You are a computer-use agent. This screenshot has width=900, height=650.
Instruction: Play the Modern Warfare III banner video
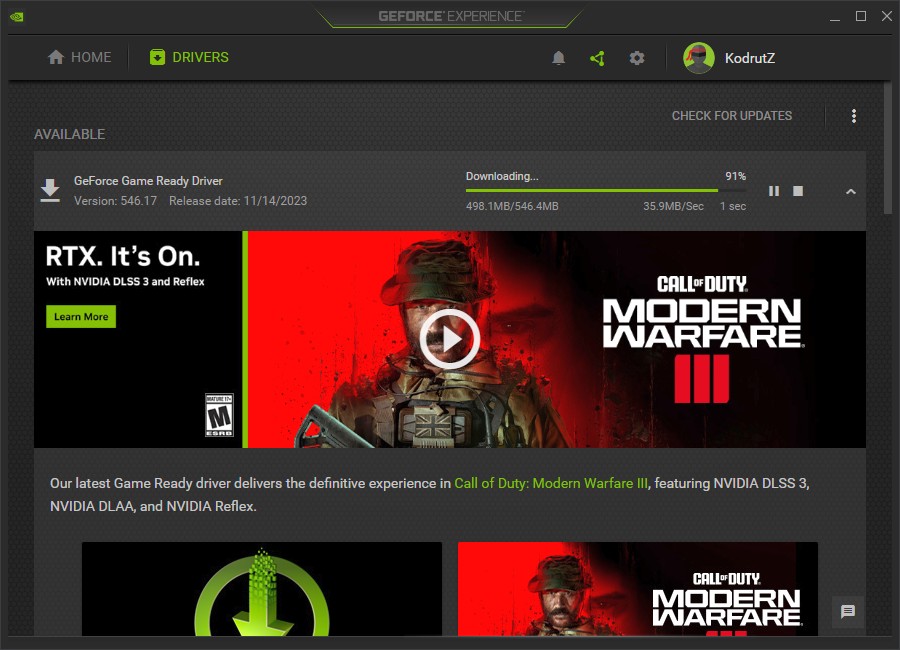click(x=449, y=339)
